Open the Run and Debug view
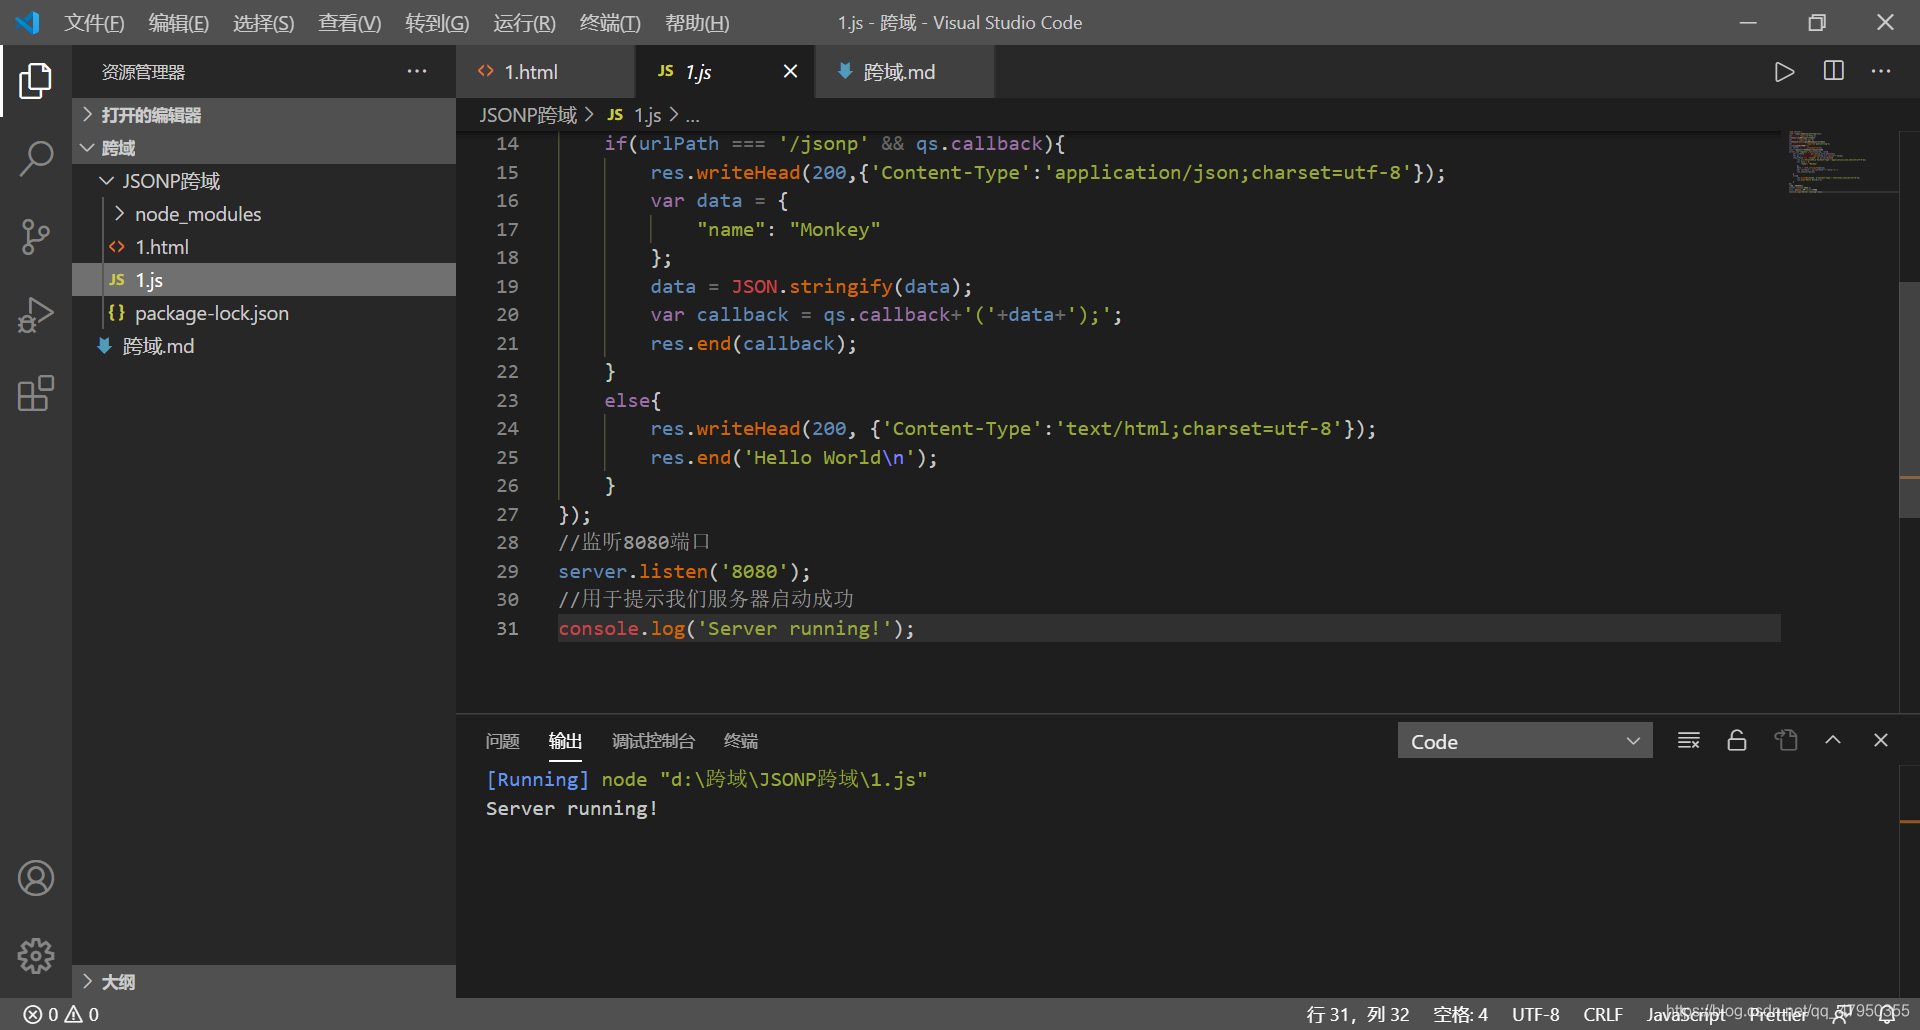The height and width of the screenshot is (1030, 1920). click(x=36, y=315)
